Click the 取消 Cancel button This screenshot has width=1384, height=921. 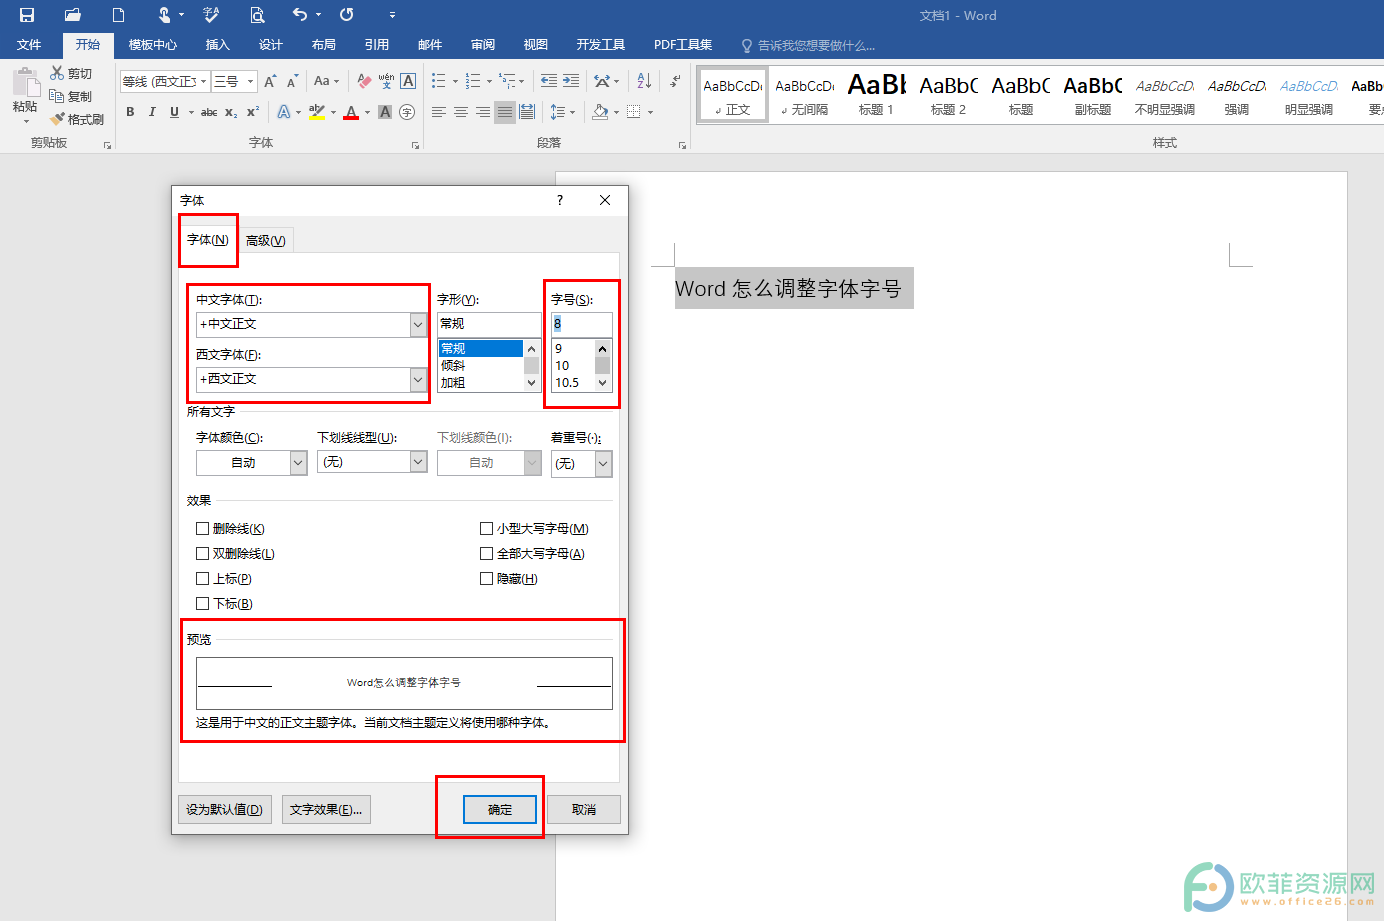584,810
